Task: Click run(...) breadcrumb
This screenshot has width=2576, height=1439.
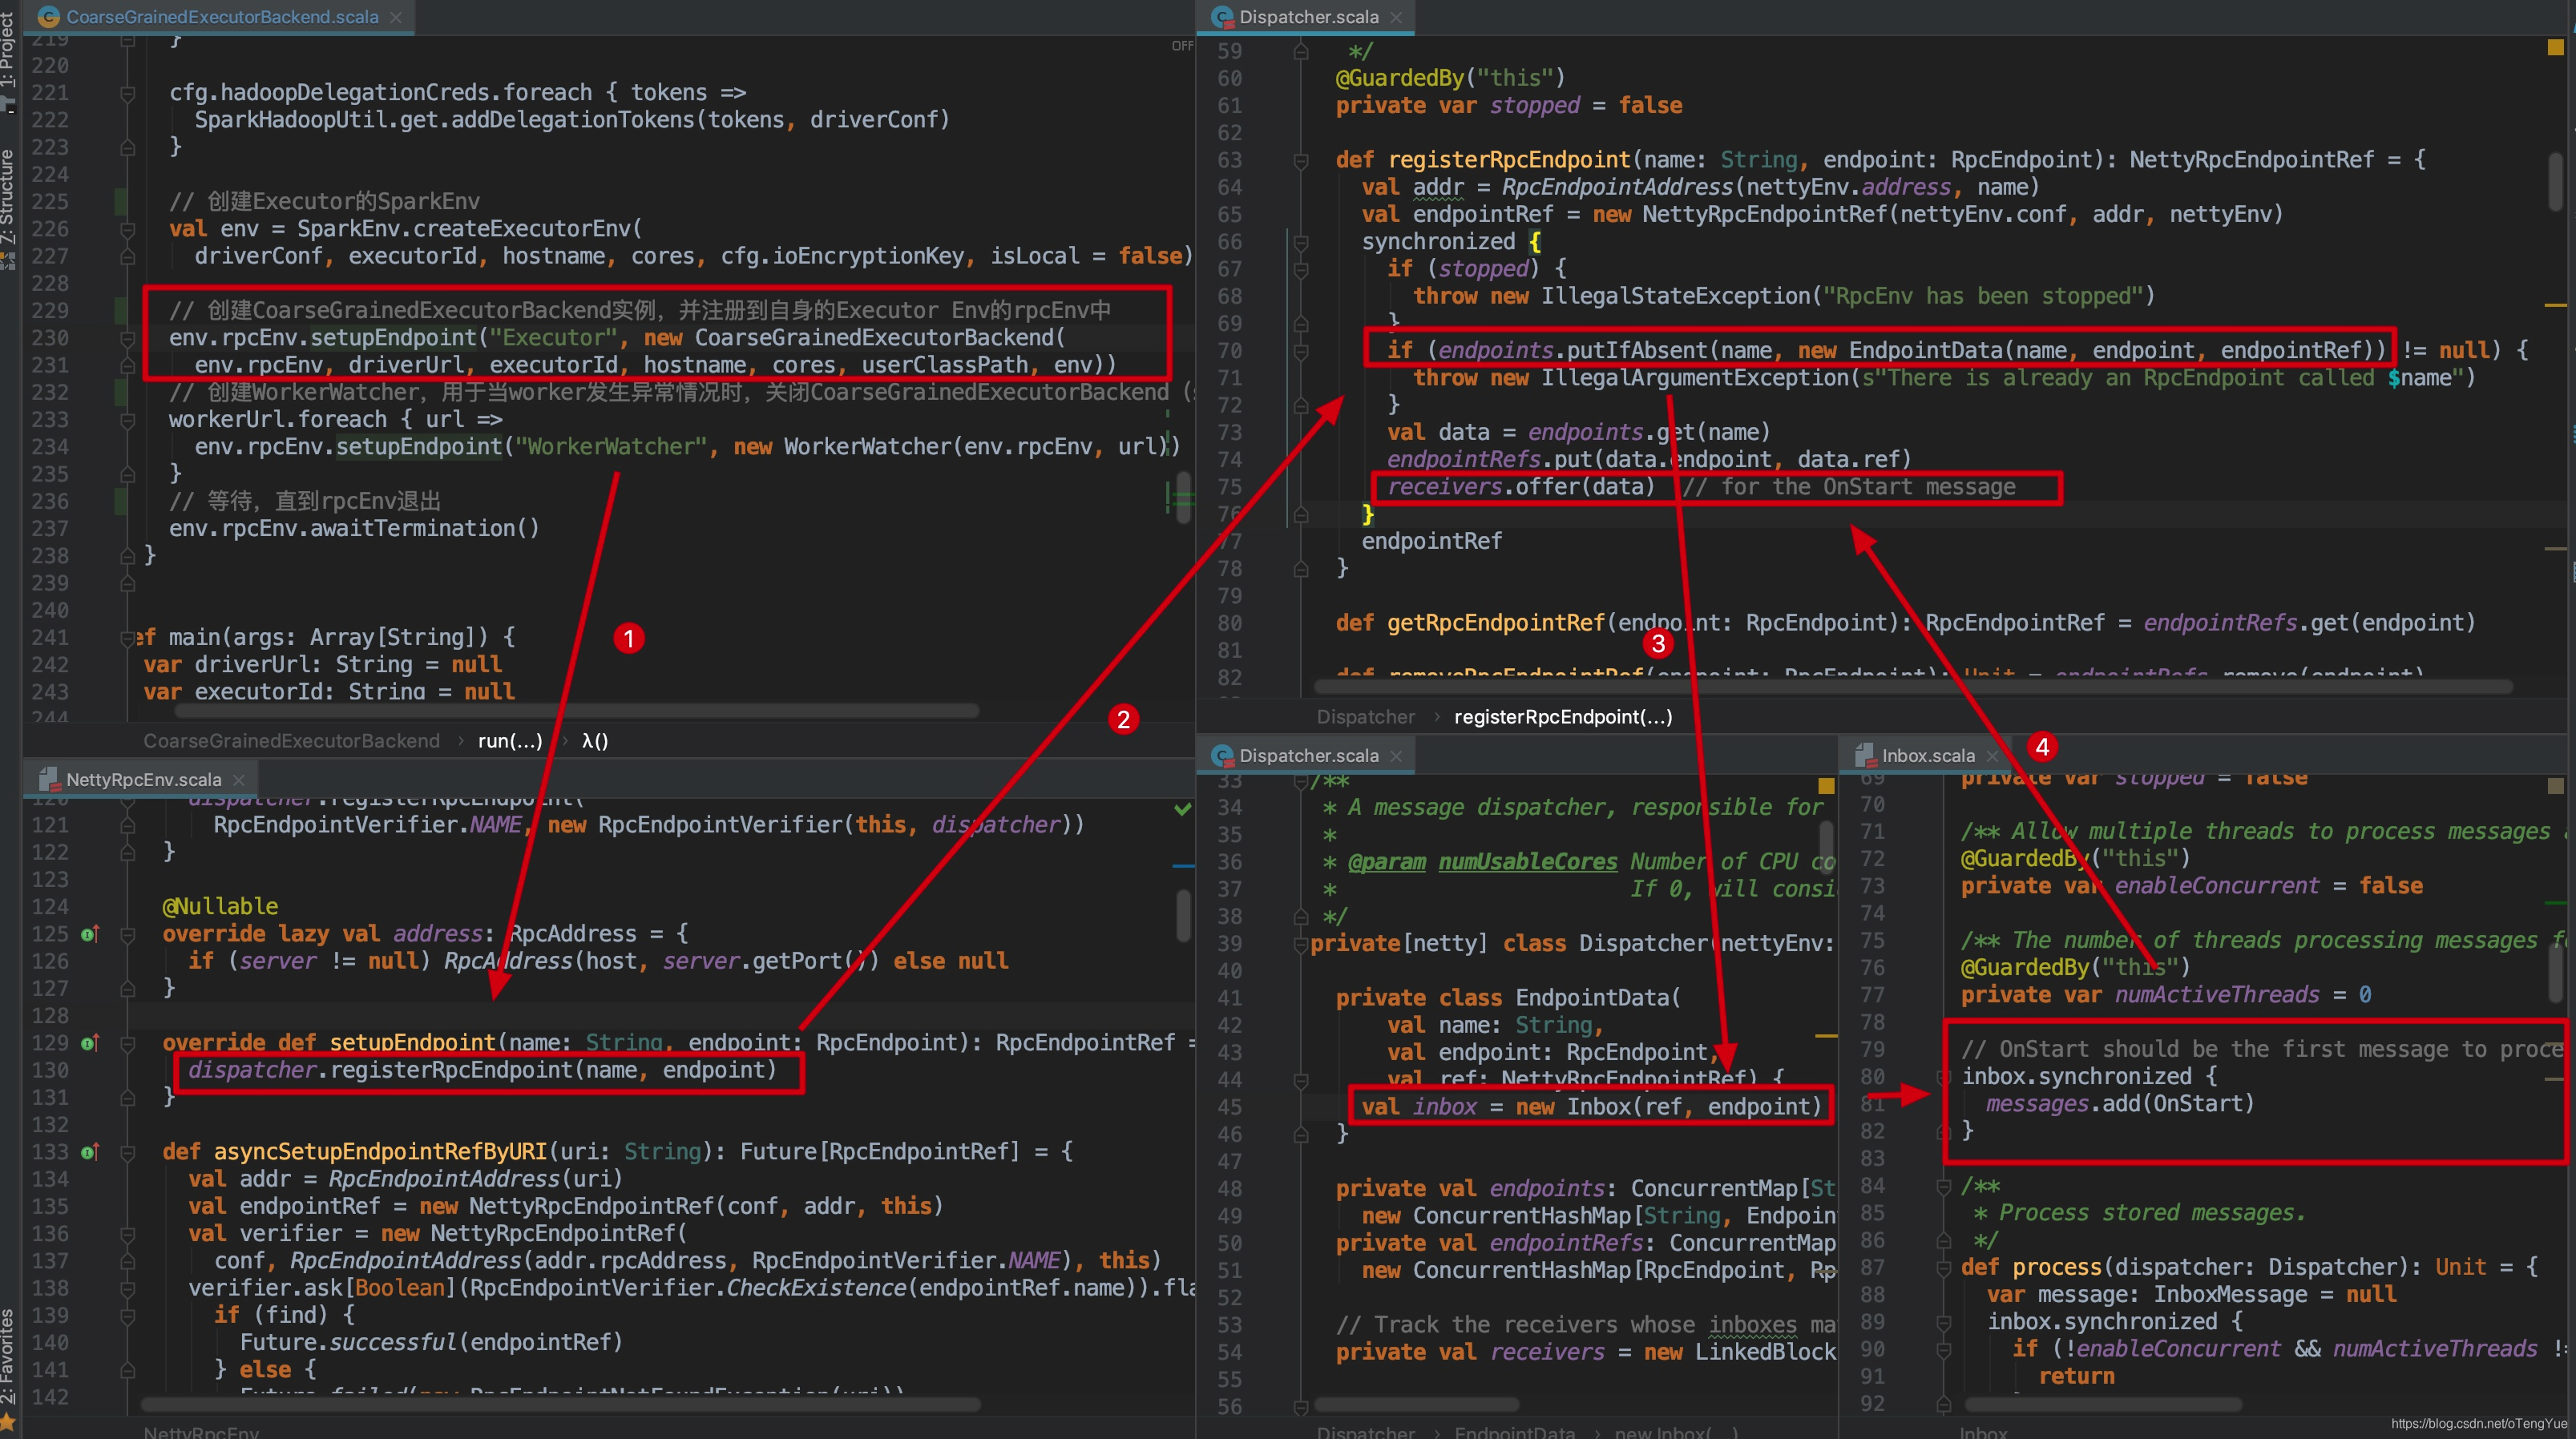Action: pos(510,740)
